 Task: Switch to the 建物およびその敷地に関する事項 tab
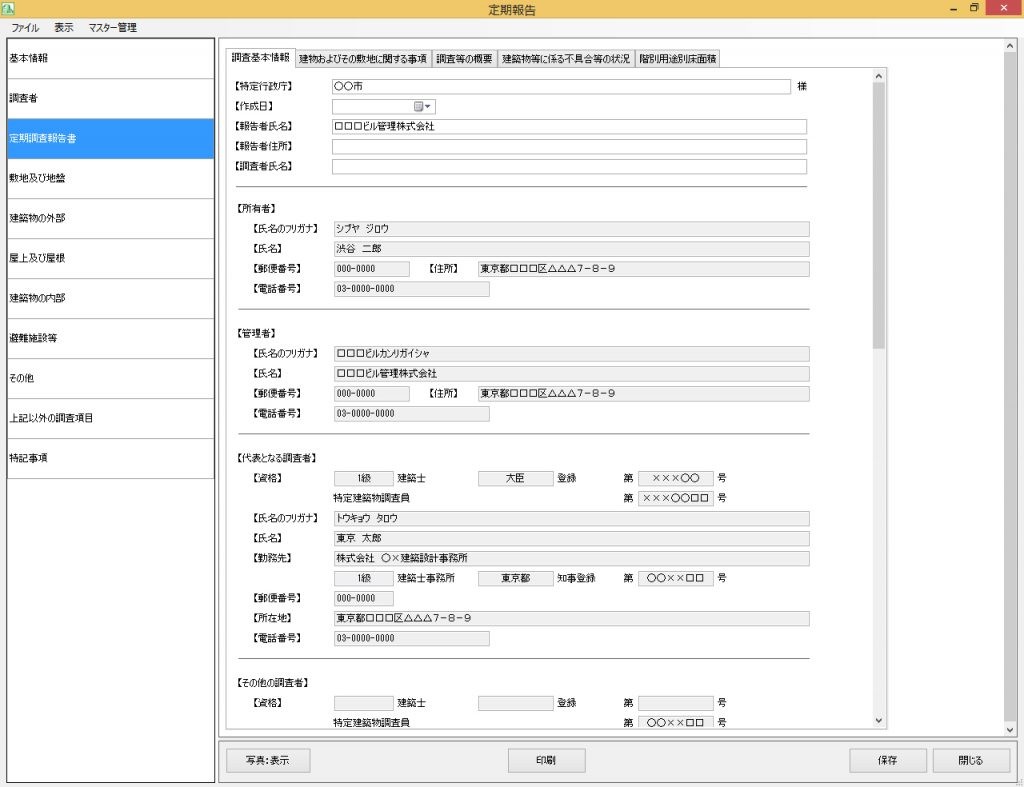pyautogui.click(x=362, y=59)
